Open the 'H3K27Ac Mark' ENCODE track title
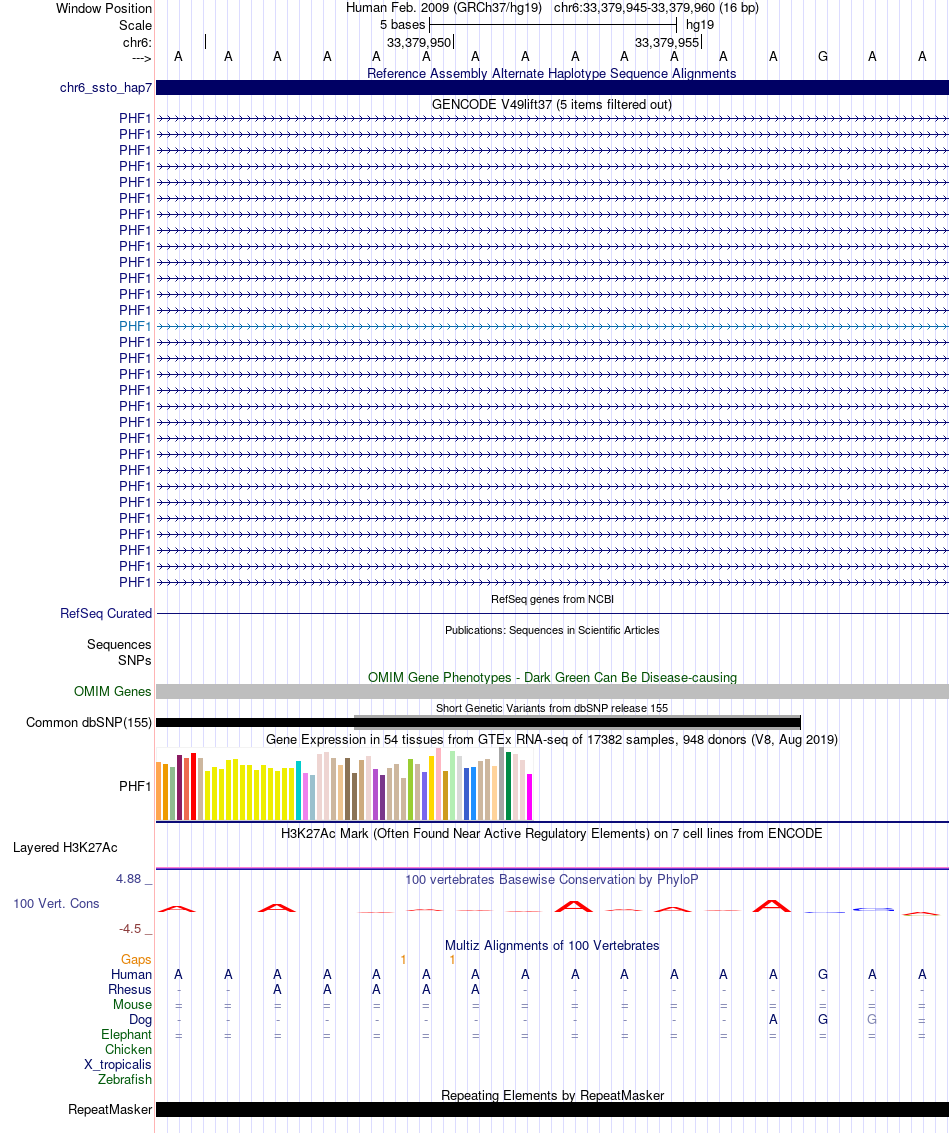 tap(552, 834)
